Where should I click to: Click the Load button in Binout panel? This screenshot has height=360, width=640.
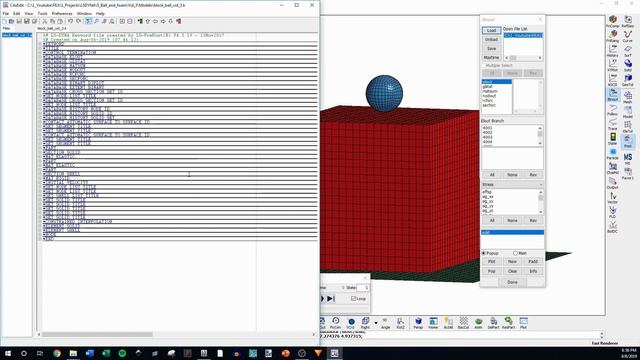pyautogui.click(x=491, y=31)
